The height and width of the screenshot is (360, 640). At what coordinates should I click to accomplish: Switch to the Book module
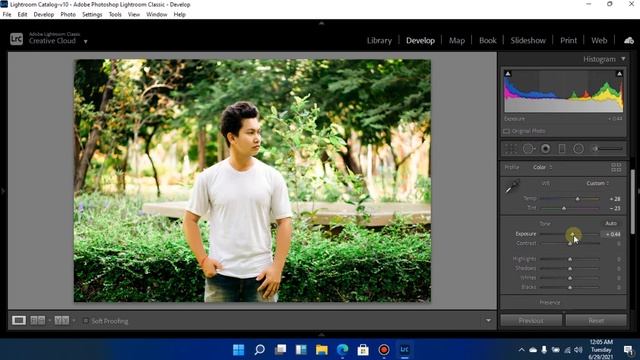pos(488,40)
